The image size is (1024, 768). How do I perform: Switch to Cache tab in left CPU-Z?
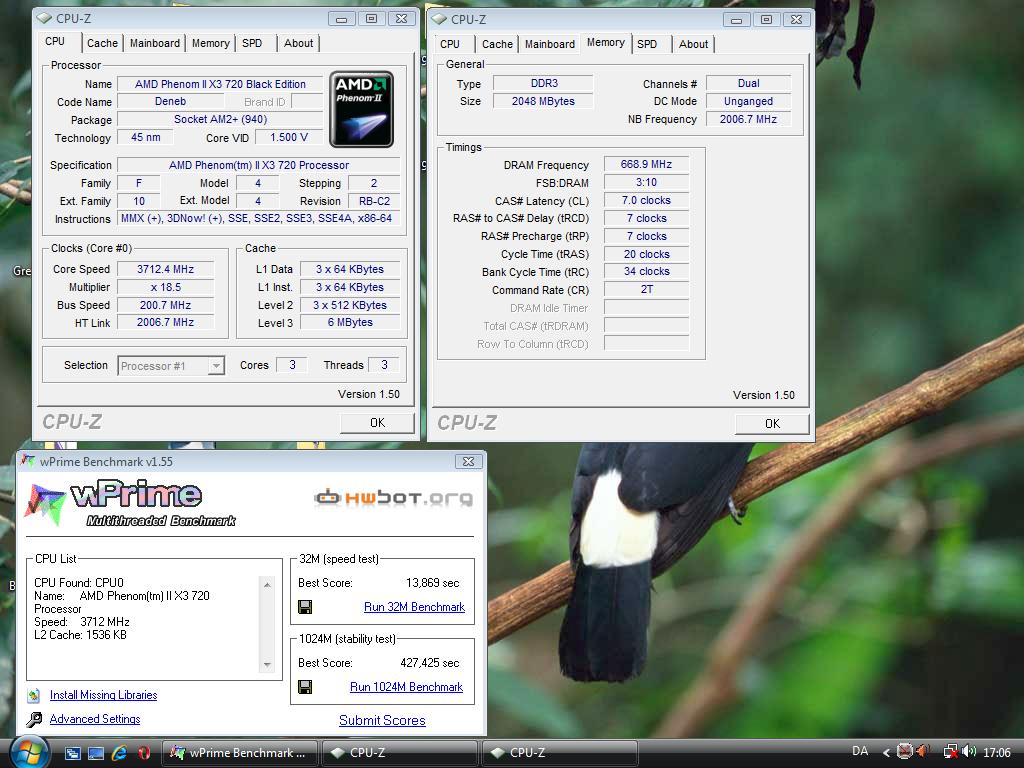click(102, 43)
